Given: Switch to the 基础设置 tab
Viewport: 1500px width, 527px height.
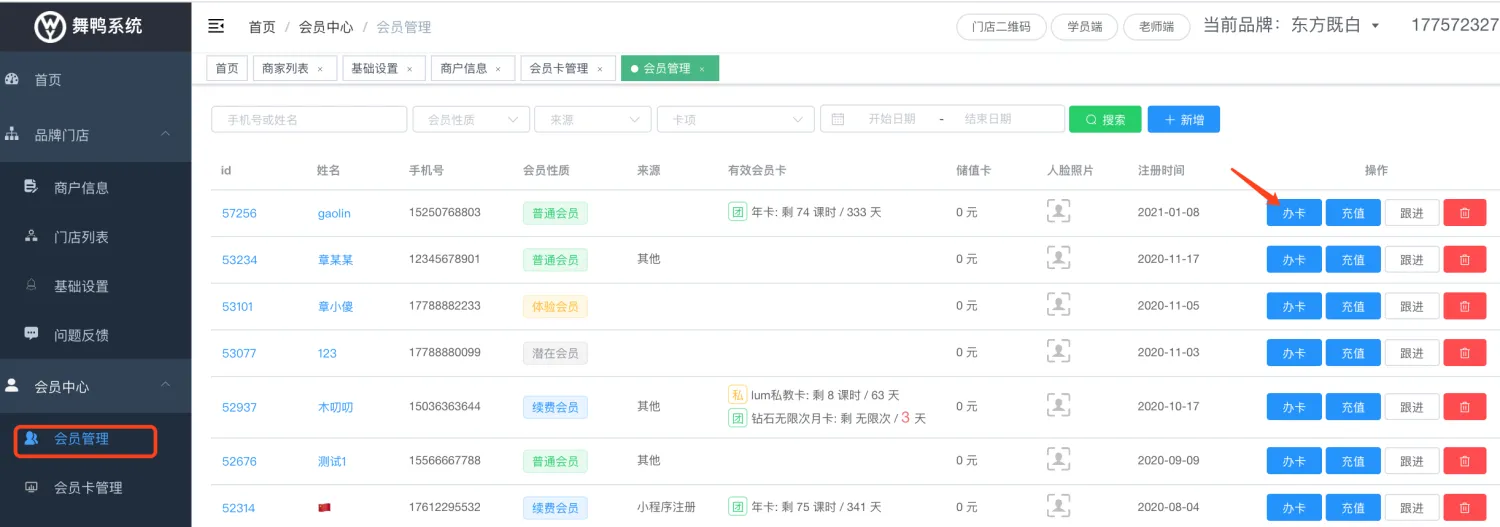Looking at the screenshot, I should [375, 68].
